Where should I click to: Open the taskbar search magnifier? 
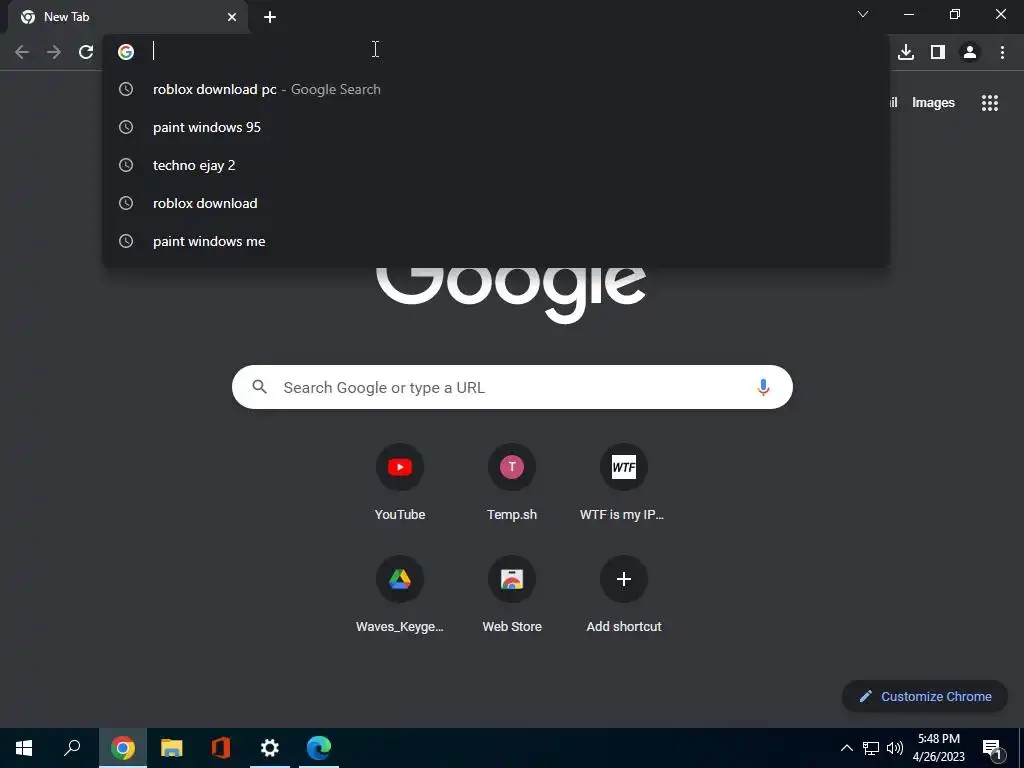click(x=72, y=748)
